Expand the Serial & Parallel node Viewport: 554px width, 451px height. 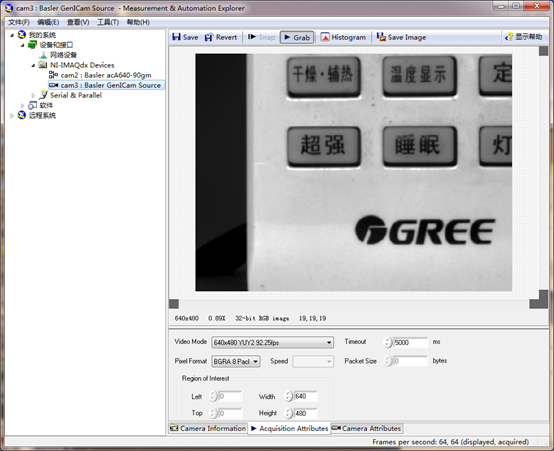click(33, 95)
